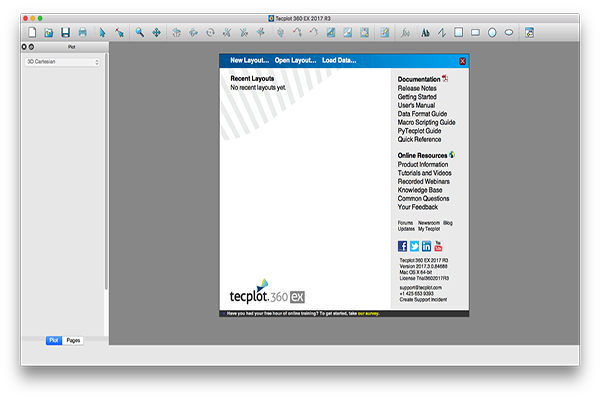
Task: Click the Open file folder toolbar icon
Action: (49, 33)
